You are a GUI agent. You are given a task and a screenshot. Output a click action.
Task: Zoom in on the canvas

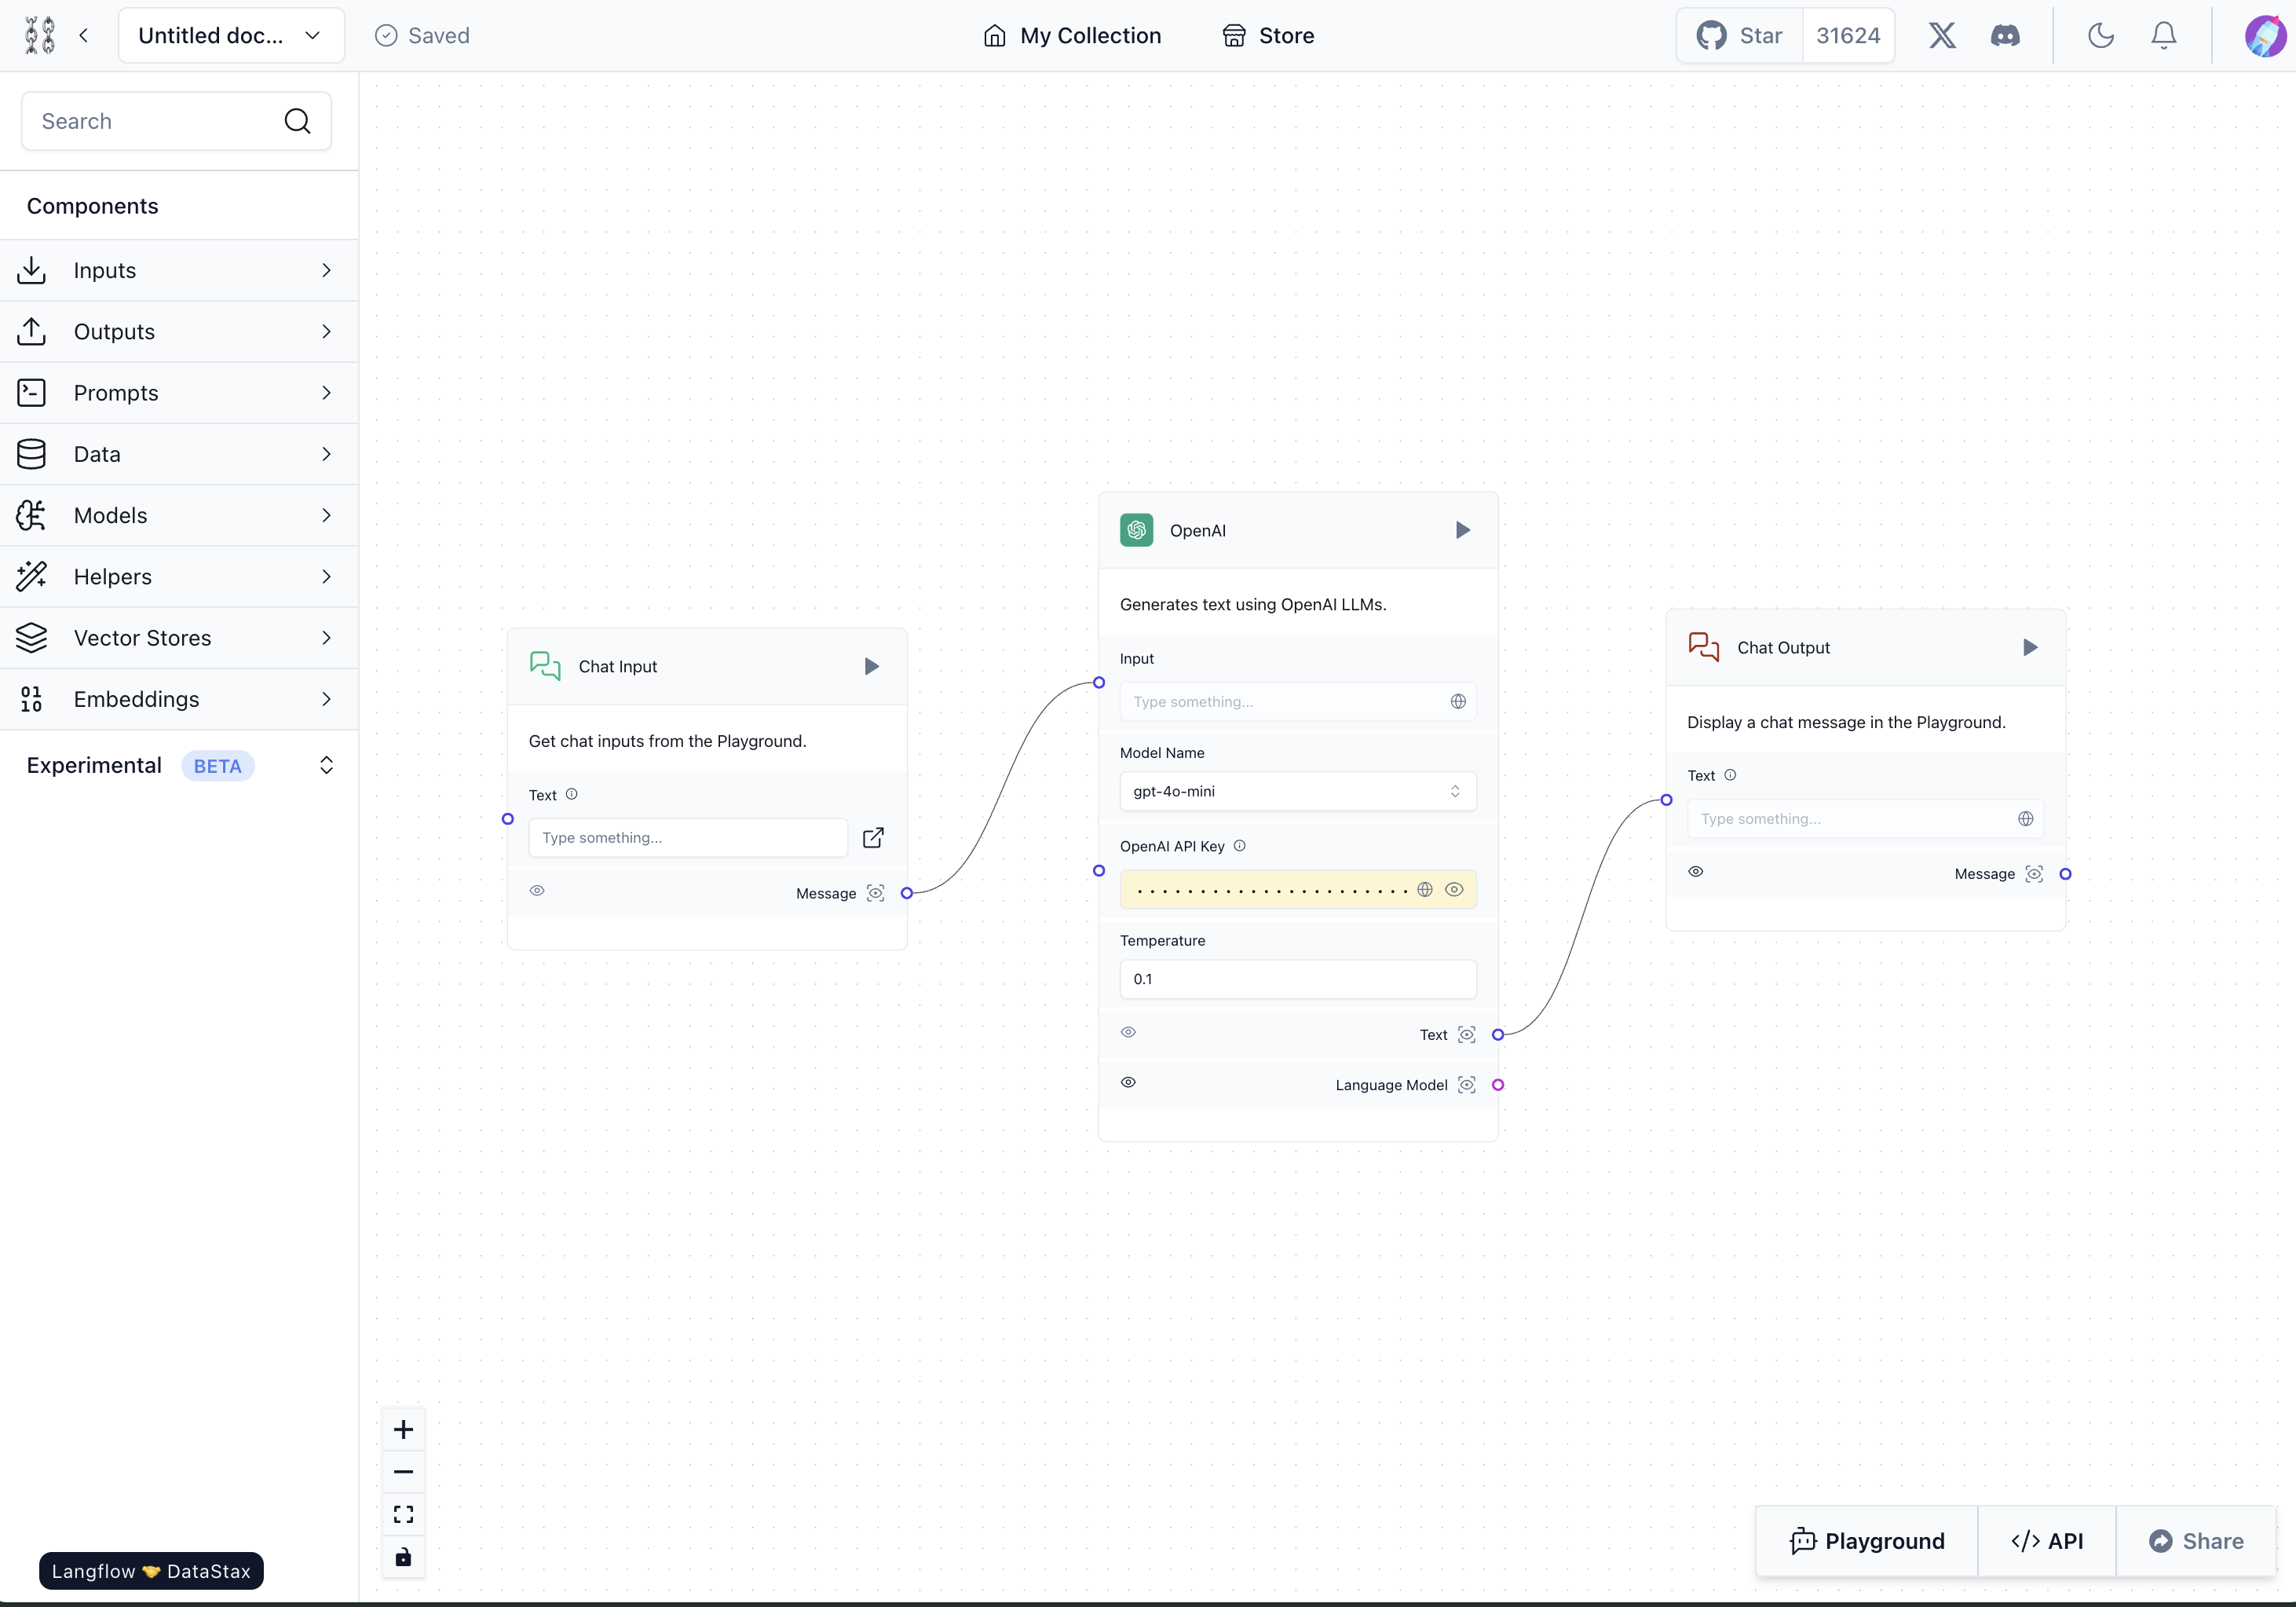(403, 1429)
